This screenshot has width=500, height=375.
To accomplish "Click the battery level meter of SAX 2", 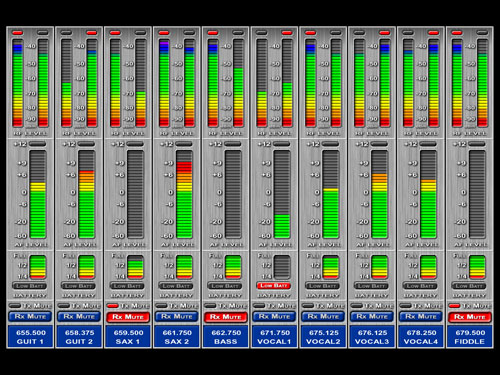I will point(184,267).
